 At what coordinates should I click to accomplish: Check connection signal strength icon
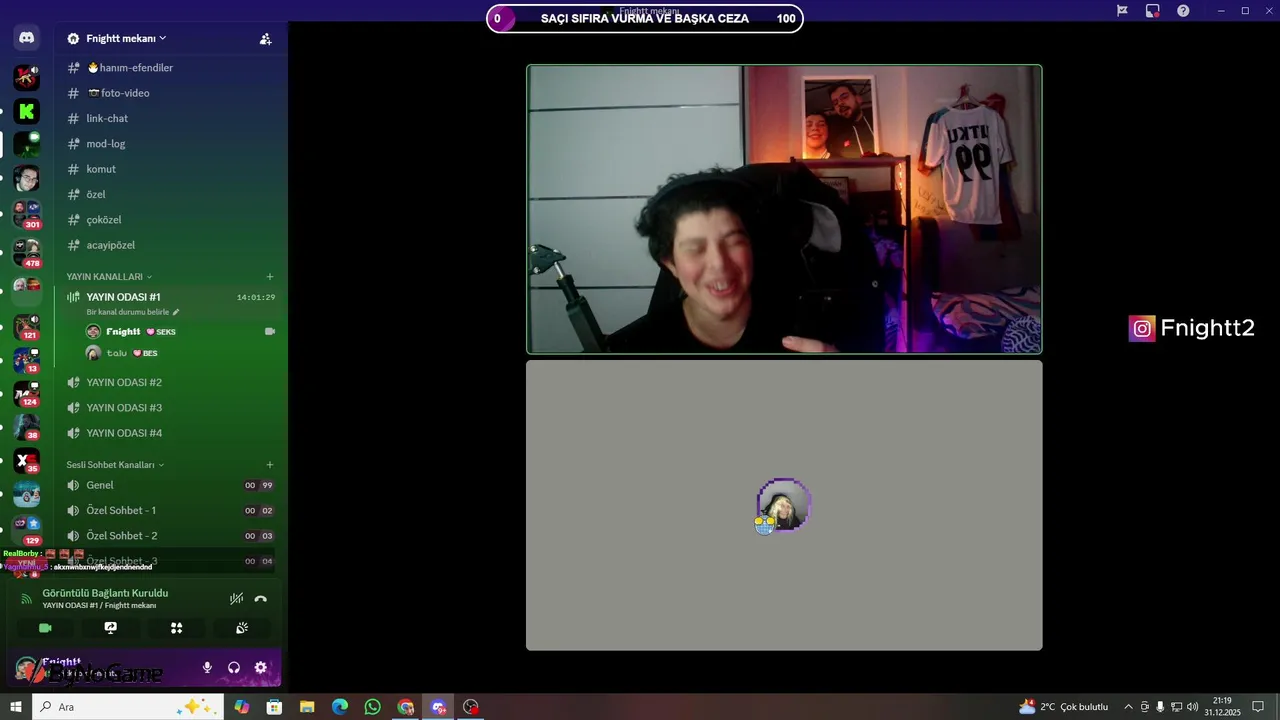[x=27, y=599]
